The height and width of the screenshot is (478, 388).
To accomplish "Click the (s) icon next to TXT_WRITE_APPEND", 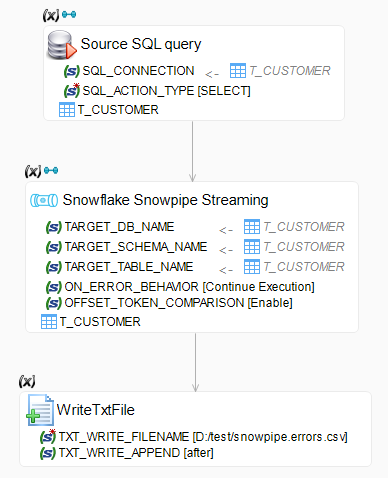I will click(48, 453).
